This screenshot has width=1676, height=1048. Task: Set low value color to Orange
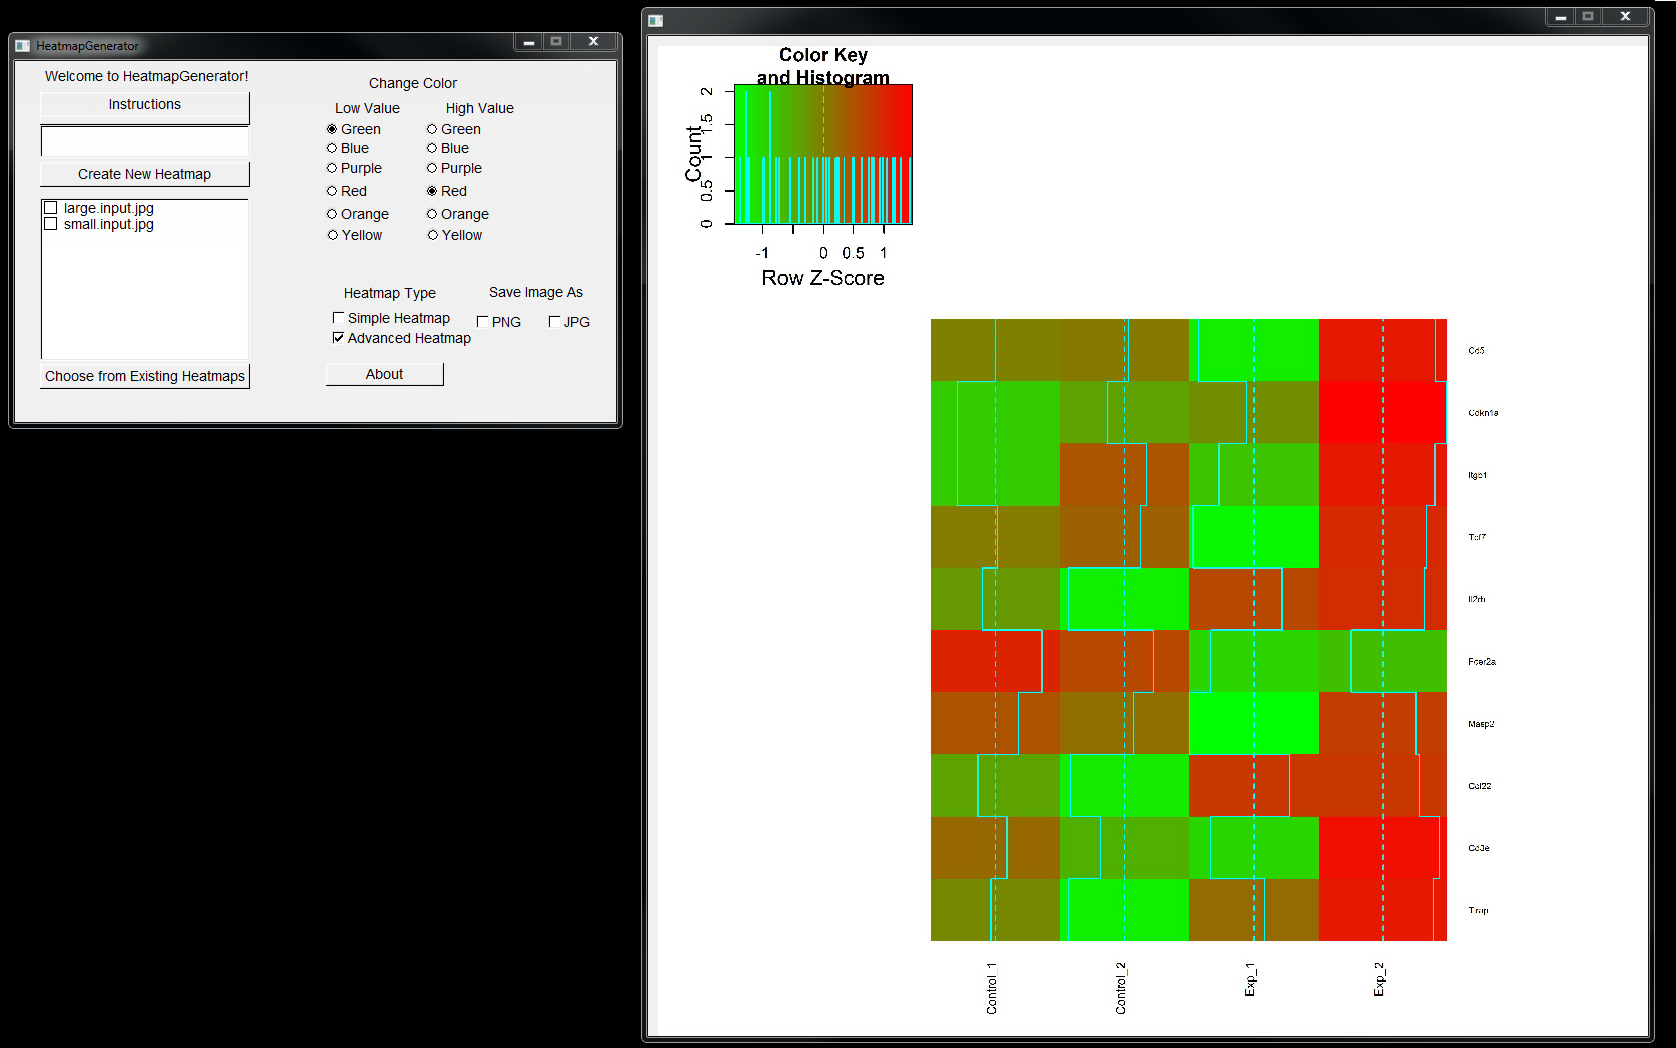coord(332,214)
